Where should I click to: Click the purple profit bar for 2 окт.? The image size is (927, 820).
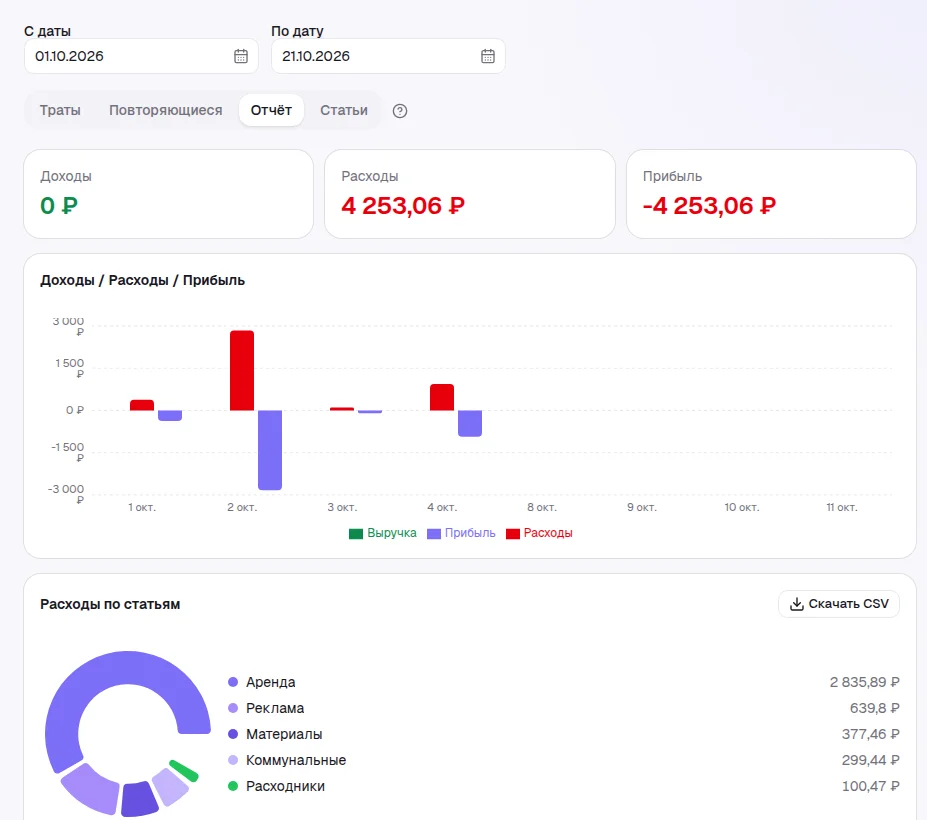coord(270,450)
